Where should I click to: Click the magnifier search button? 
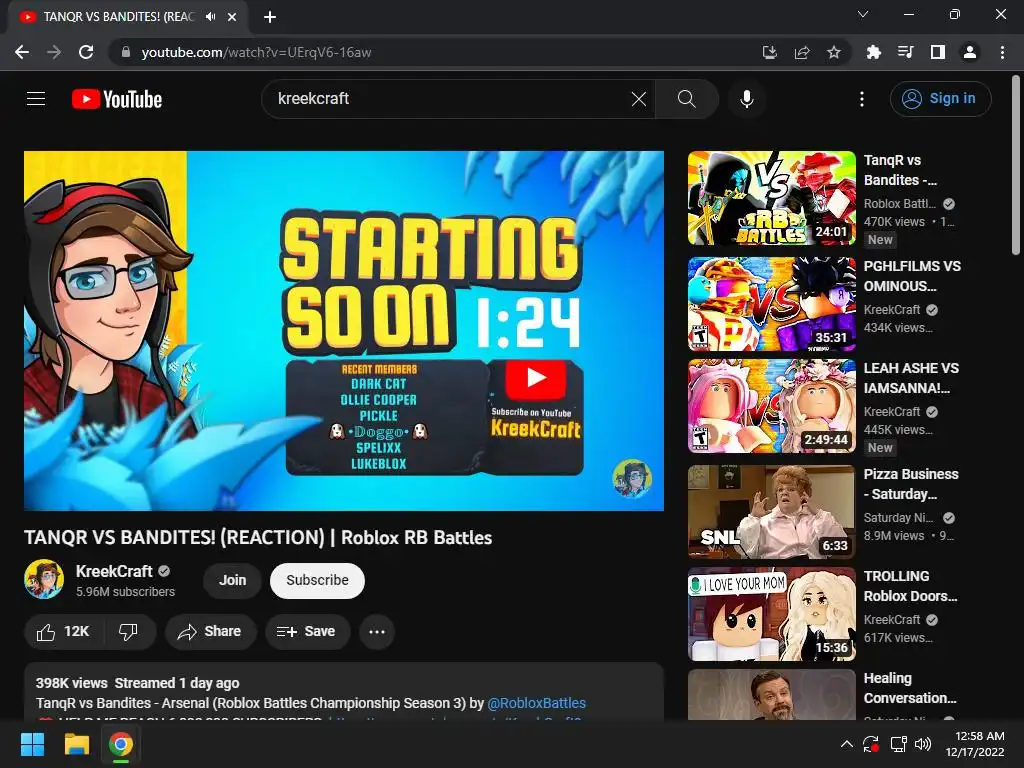686,99
